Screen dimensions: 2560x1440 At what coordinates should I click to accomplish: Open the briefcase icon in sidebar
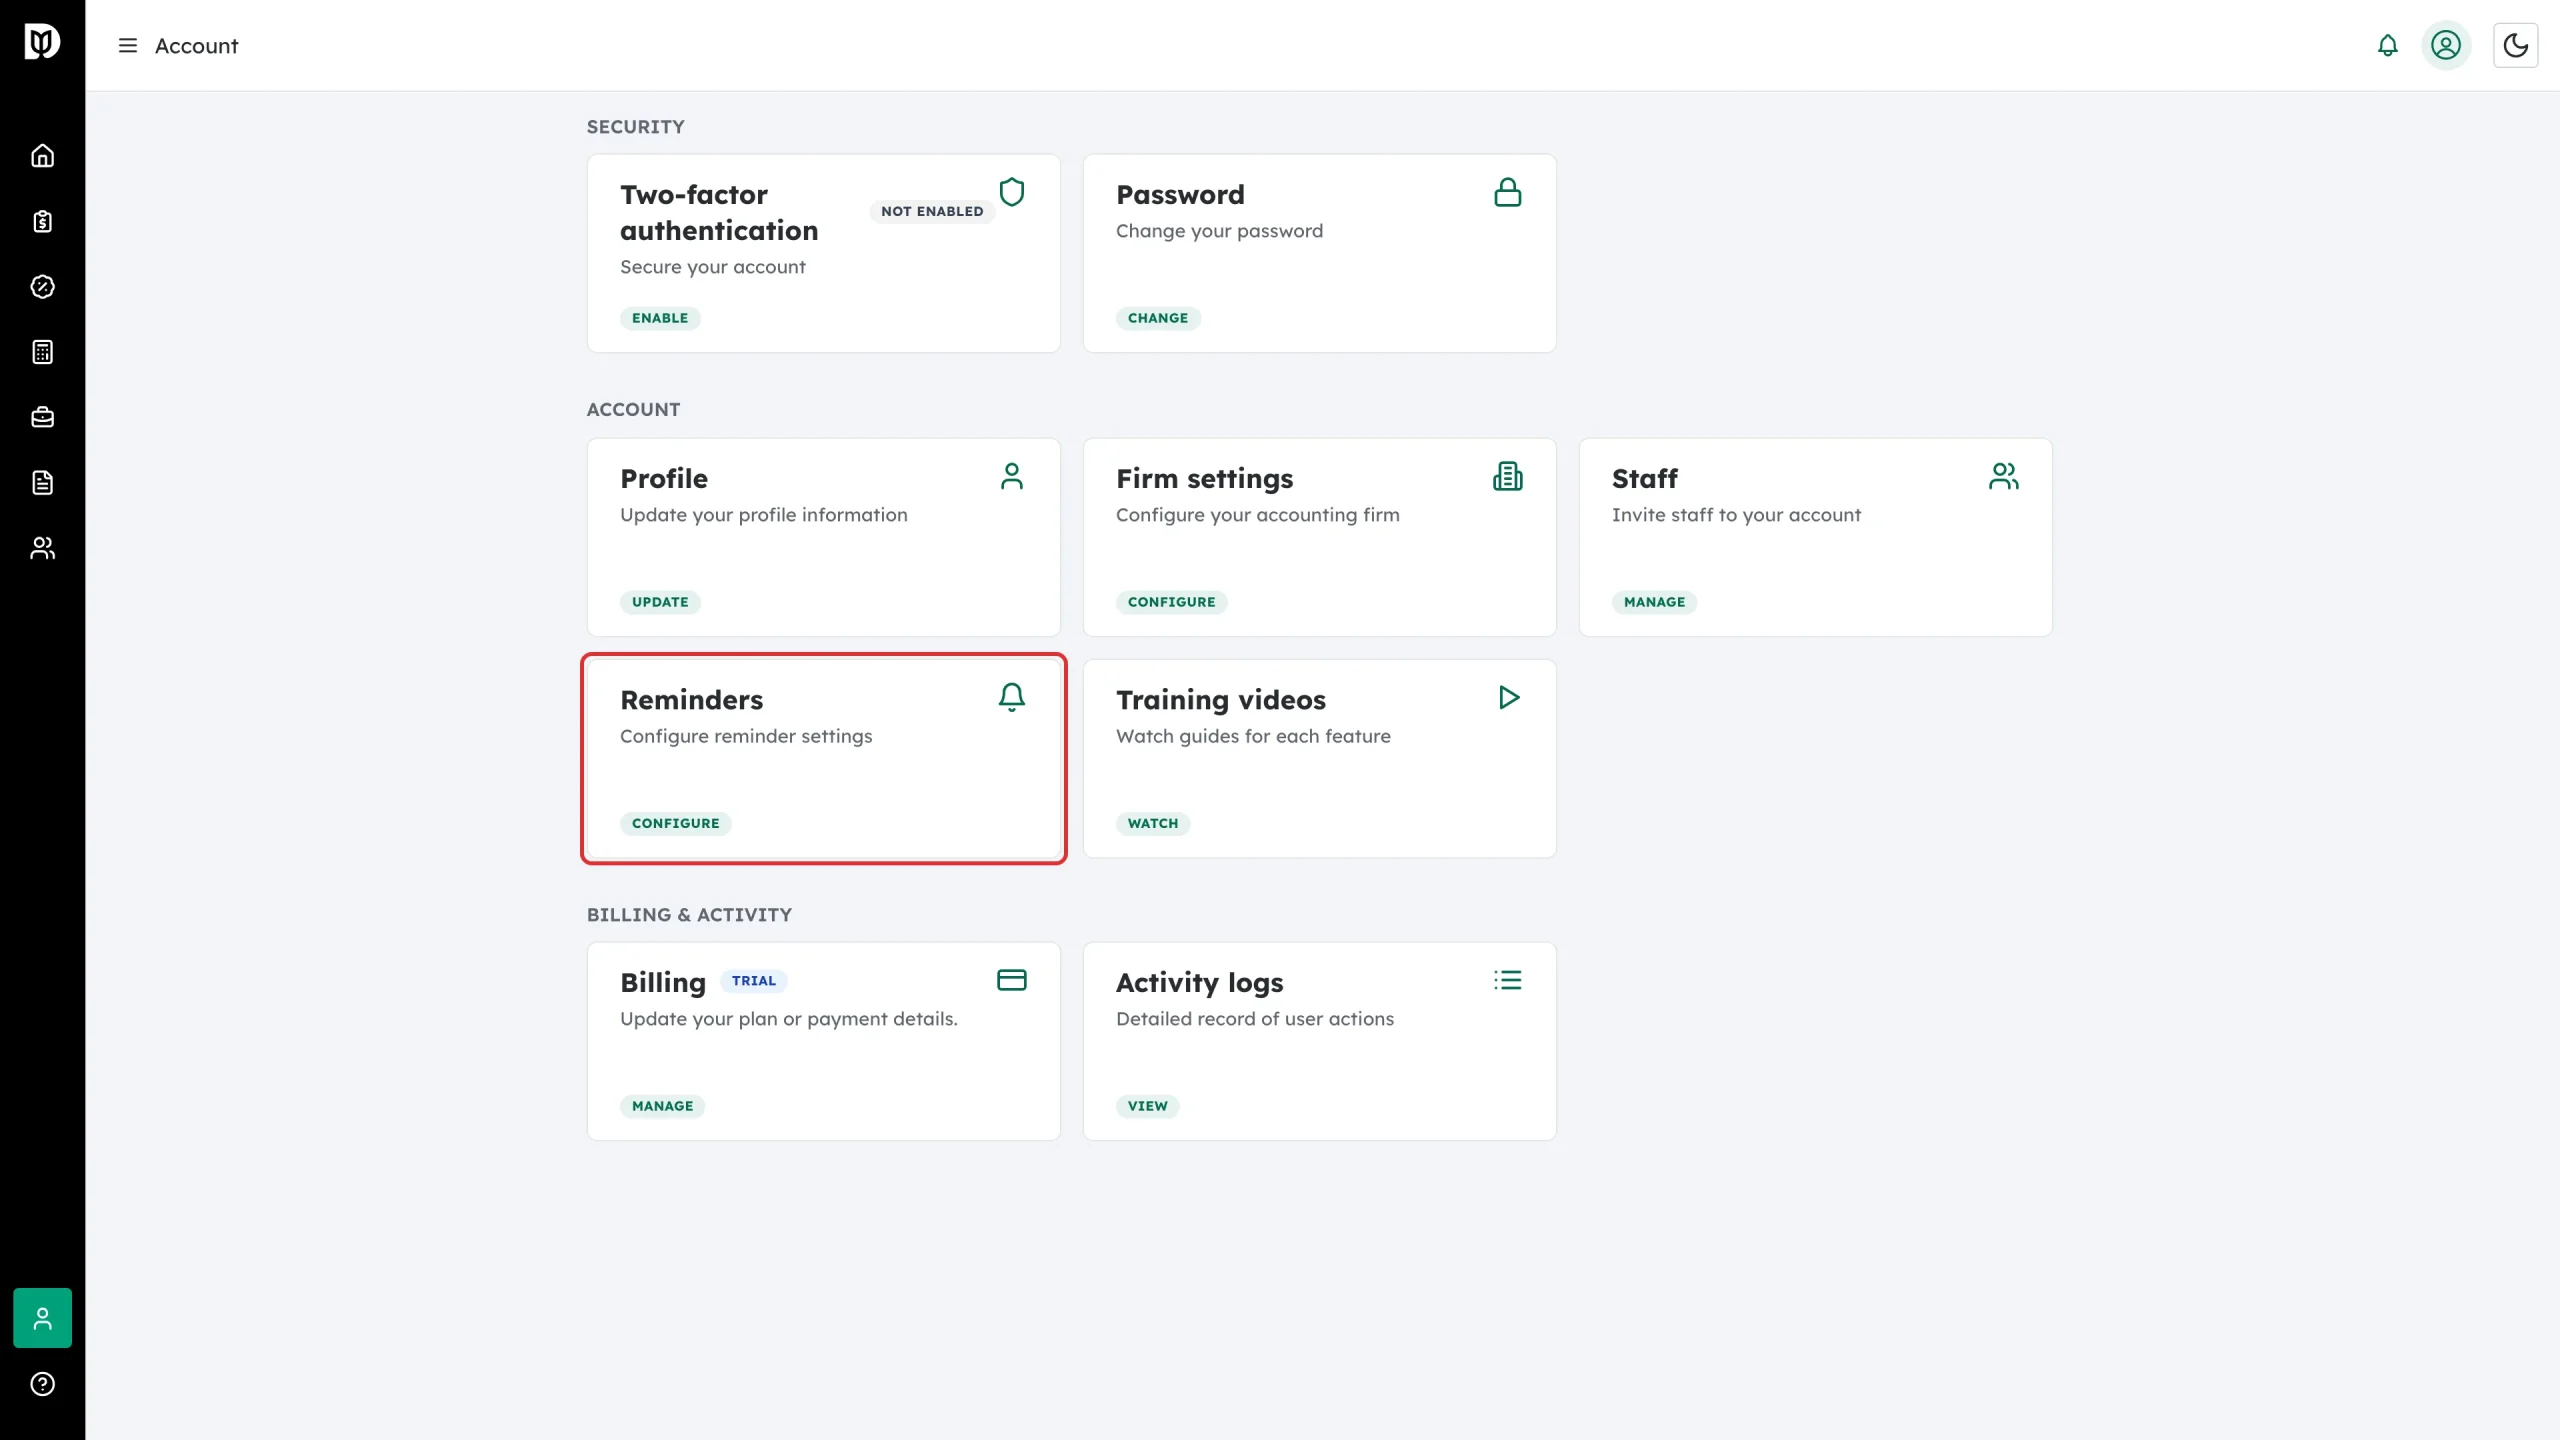(42, 417)
